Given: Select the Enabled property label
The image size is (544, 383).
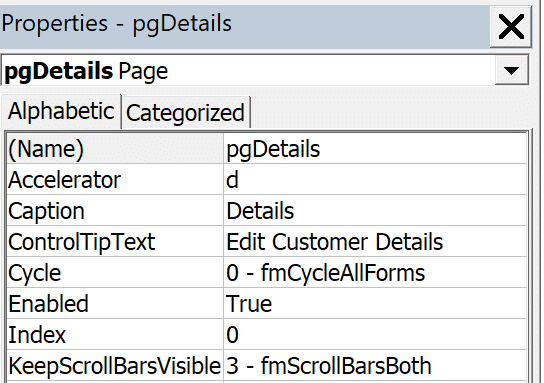Looking at the screenshot, I should (x=115, y=304).
